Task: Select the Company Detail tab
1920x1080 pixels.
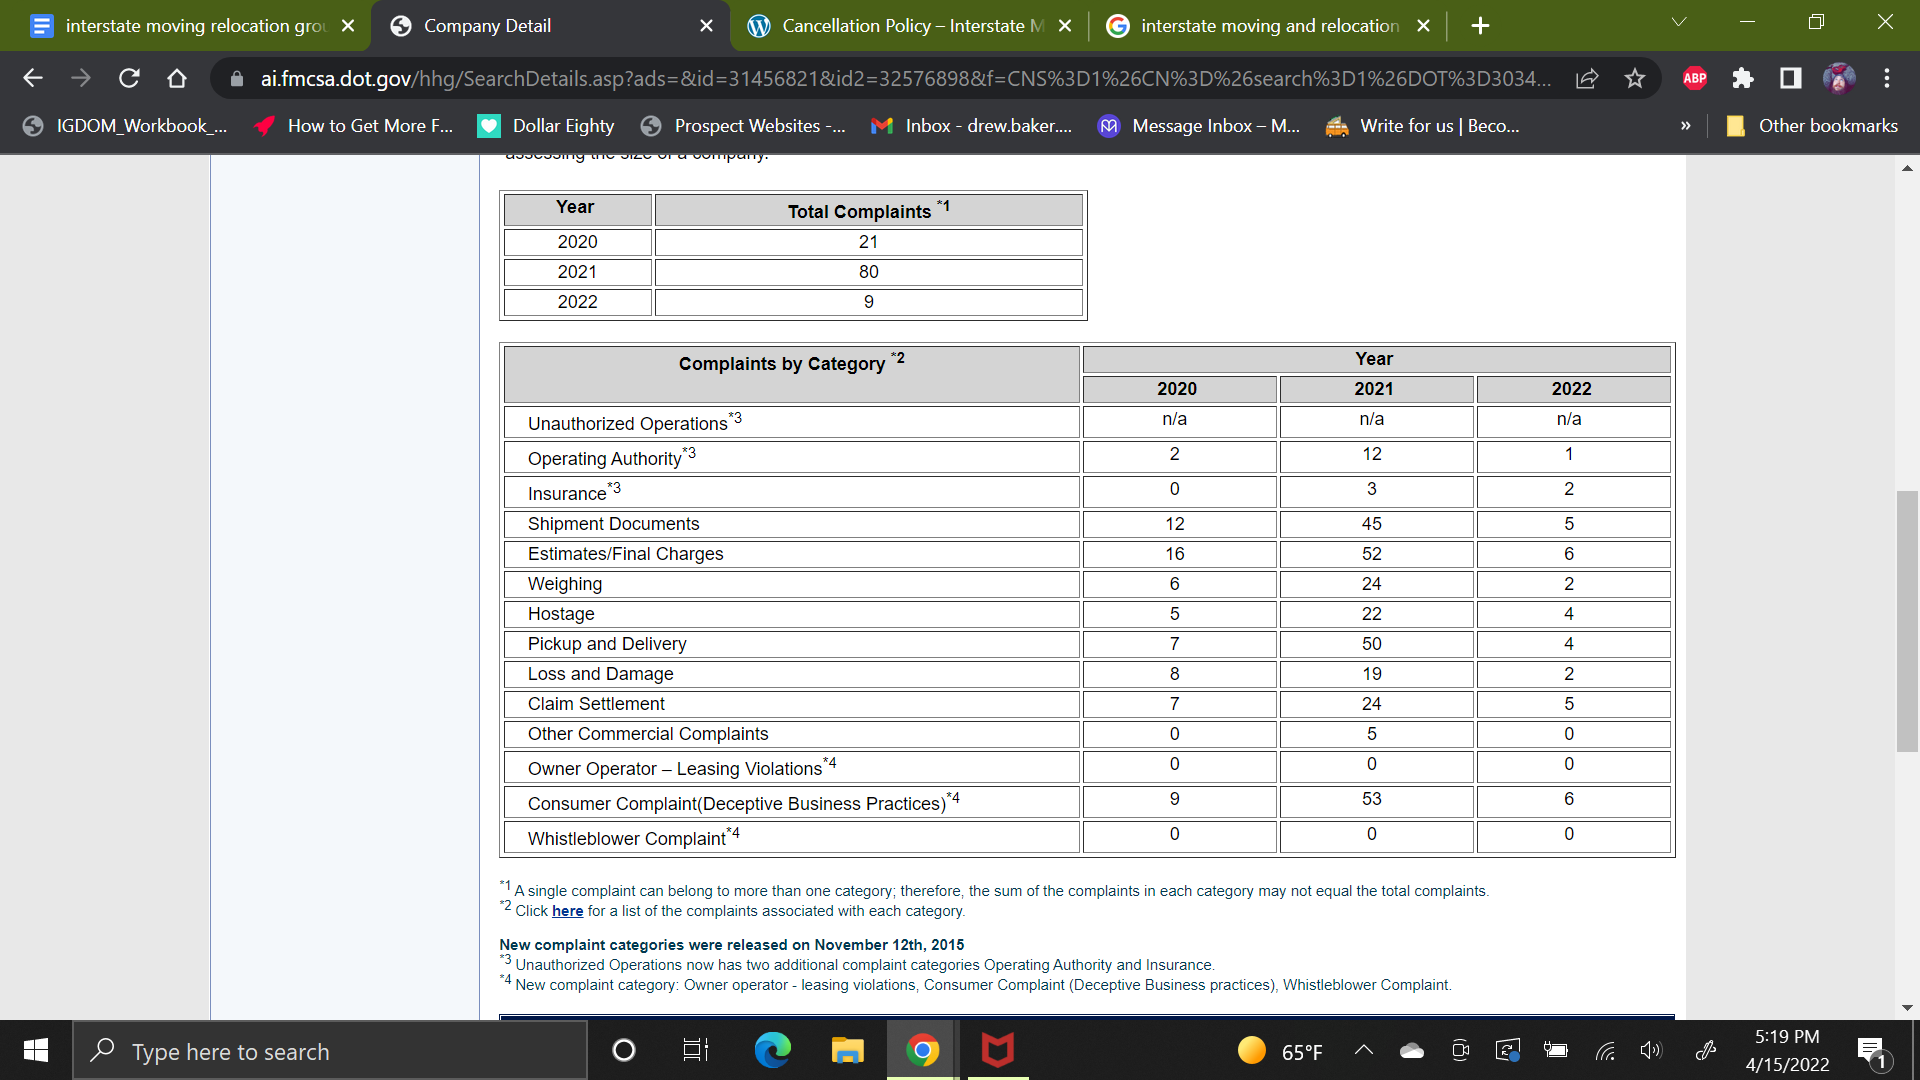Action: tap(550, 26)
